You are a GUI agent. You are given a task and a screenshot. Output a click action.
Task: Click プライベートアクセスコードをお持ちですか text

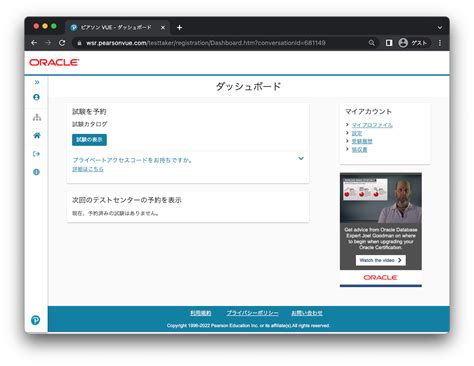132,160
